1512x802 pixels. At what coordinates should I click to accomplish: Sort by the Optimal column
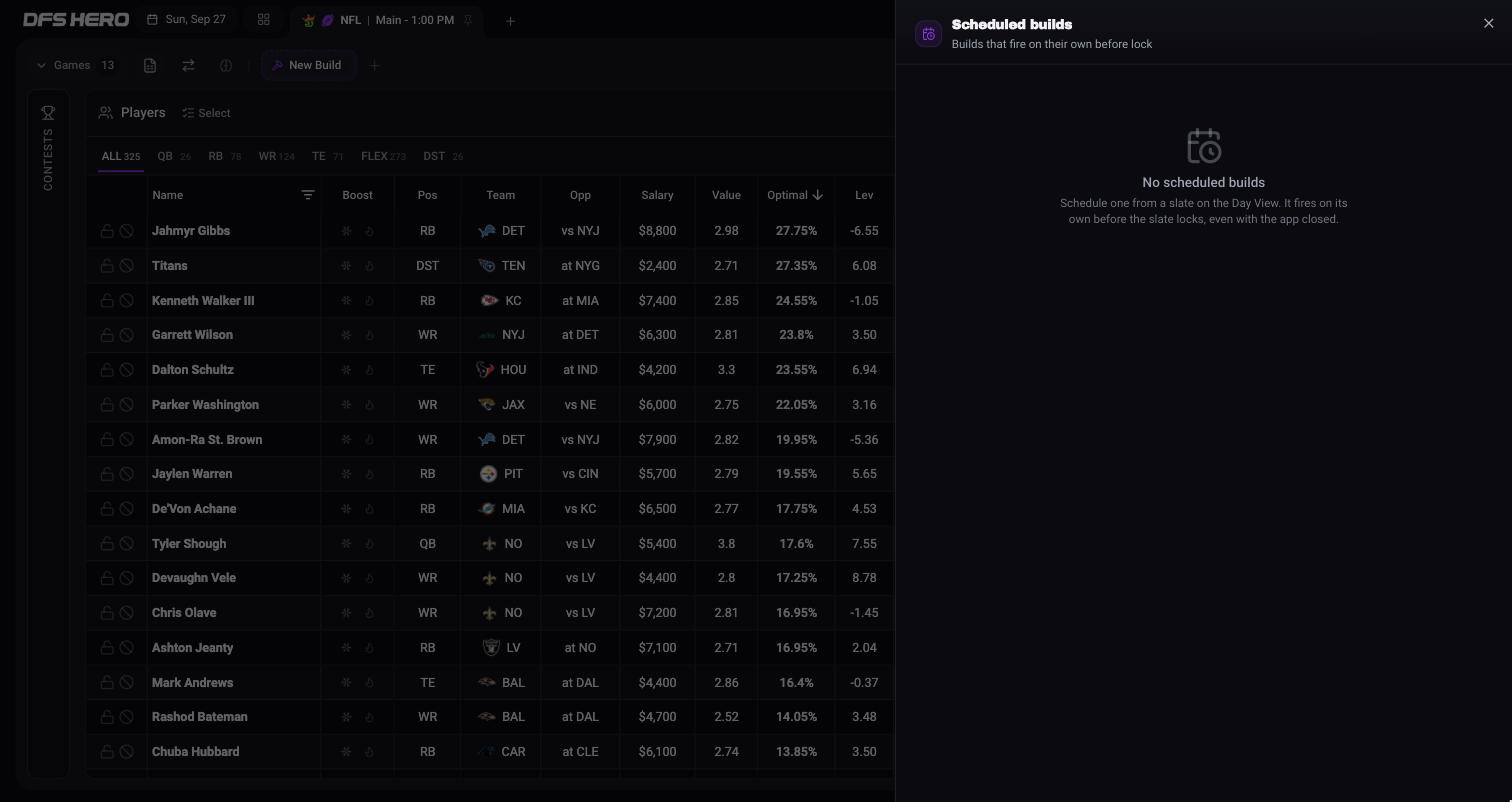coord(795,195)
